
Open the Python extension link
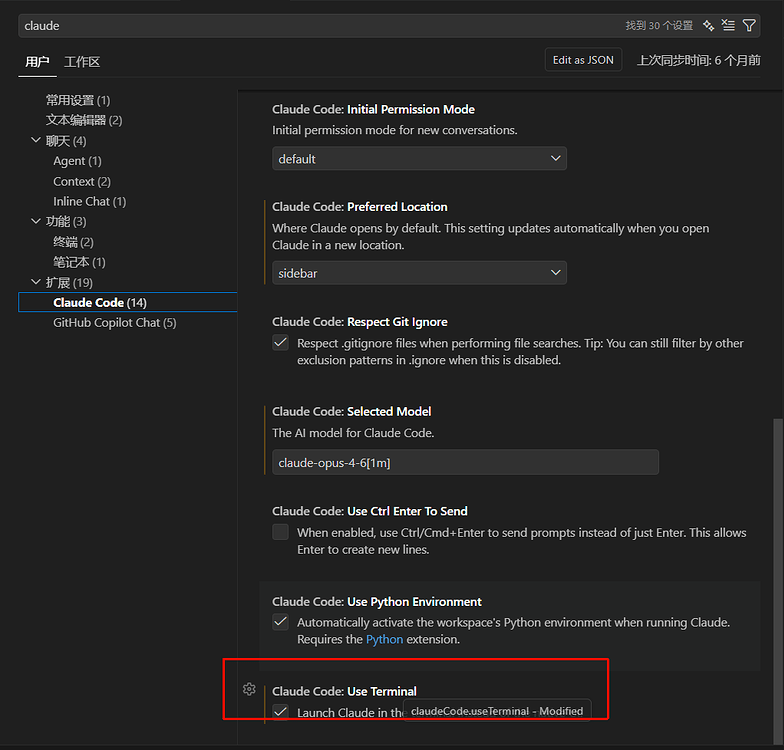[x=384, y=640]
